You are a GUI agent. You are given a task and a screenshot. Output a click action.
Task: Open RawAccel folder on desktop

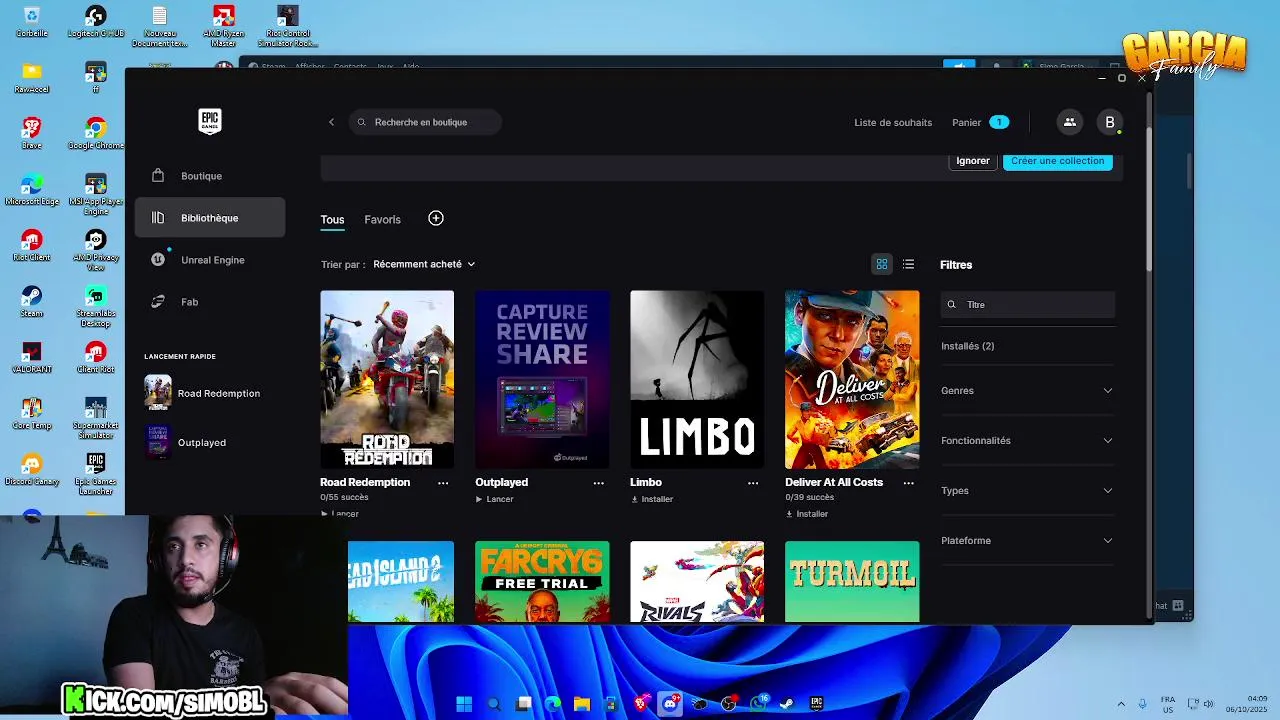tap(32, 77)
